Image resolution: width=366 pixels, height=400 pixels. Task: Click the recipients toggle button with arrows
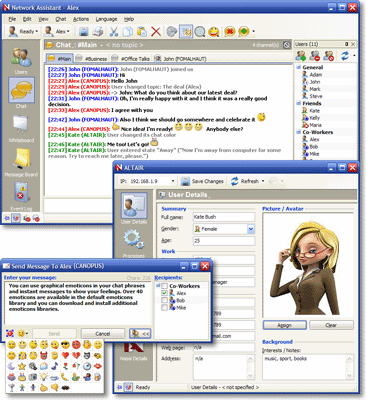point(140,333)
